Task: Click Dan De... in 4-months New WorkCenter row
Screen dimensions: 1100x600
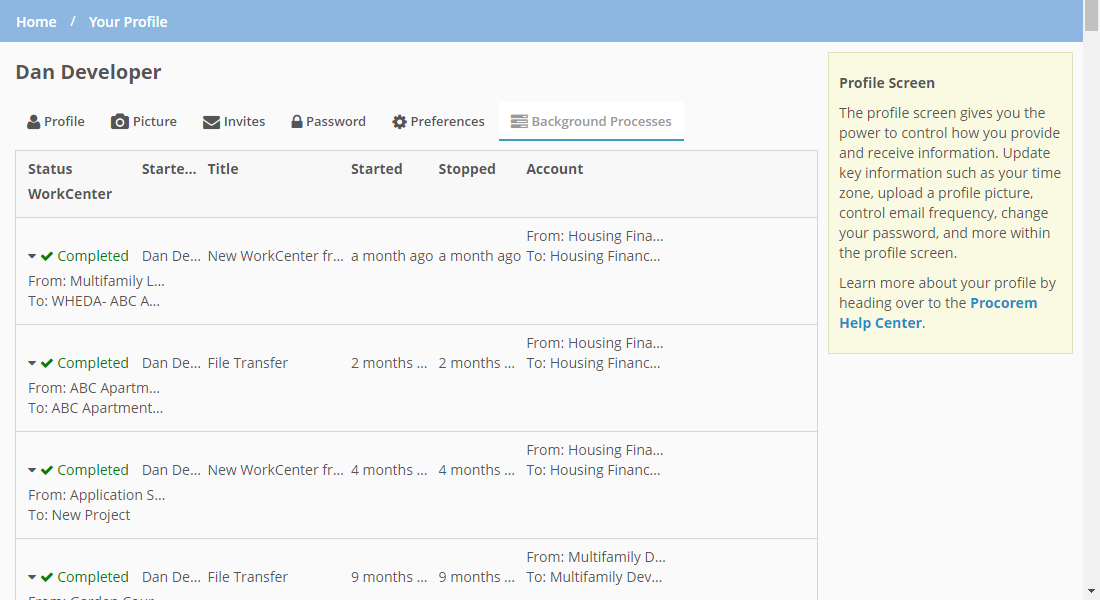Action: 171,470
